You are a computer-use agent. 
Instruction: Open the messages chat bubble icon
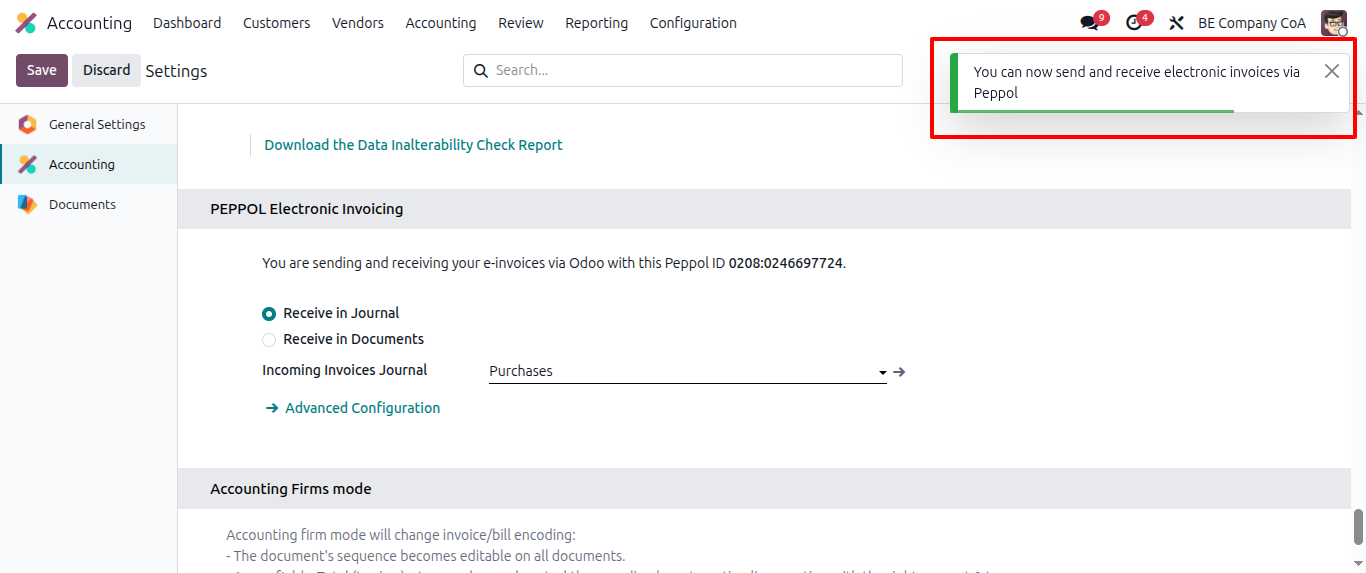tap(1089, 23)
